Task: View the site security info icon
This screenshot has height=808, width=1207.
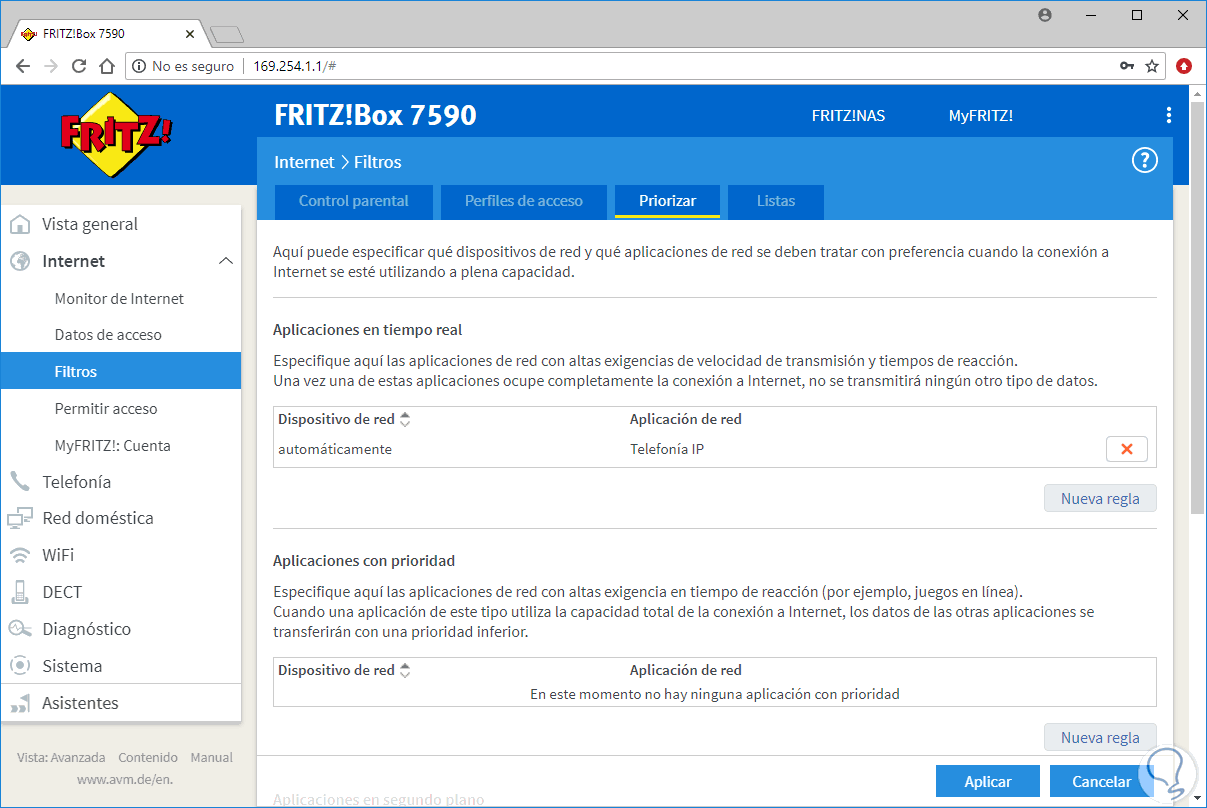Action: (139, 66)
